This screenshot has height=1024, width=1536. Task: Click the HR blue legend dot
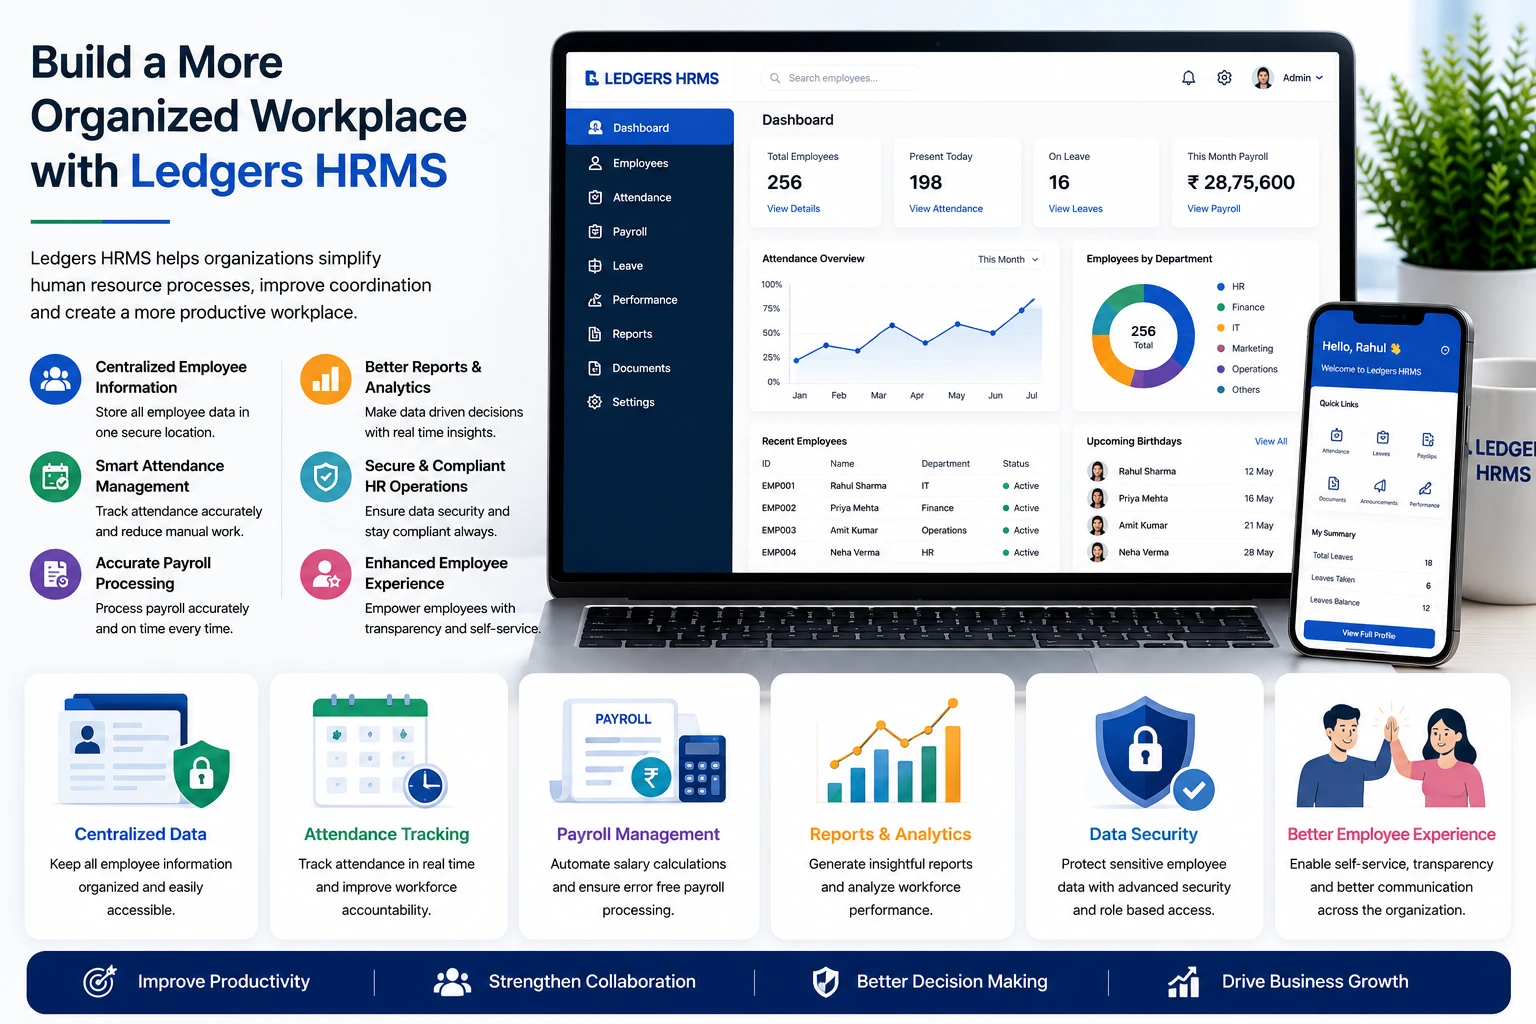[x=1221, y=287]
